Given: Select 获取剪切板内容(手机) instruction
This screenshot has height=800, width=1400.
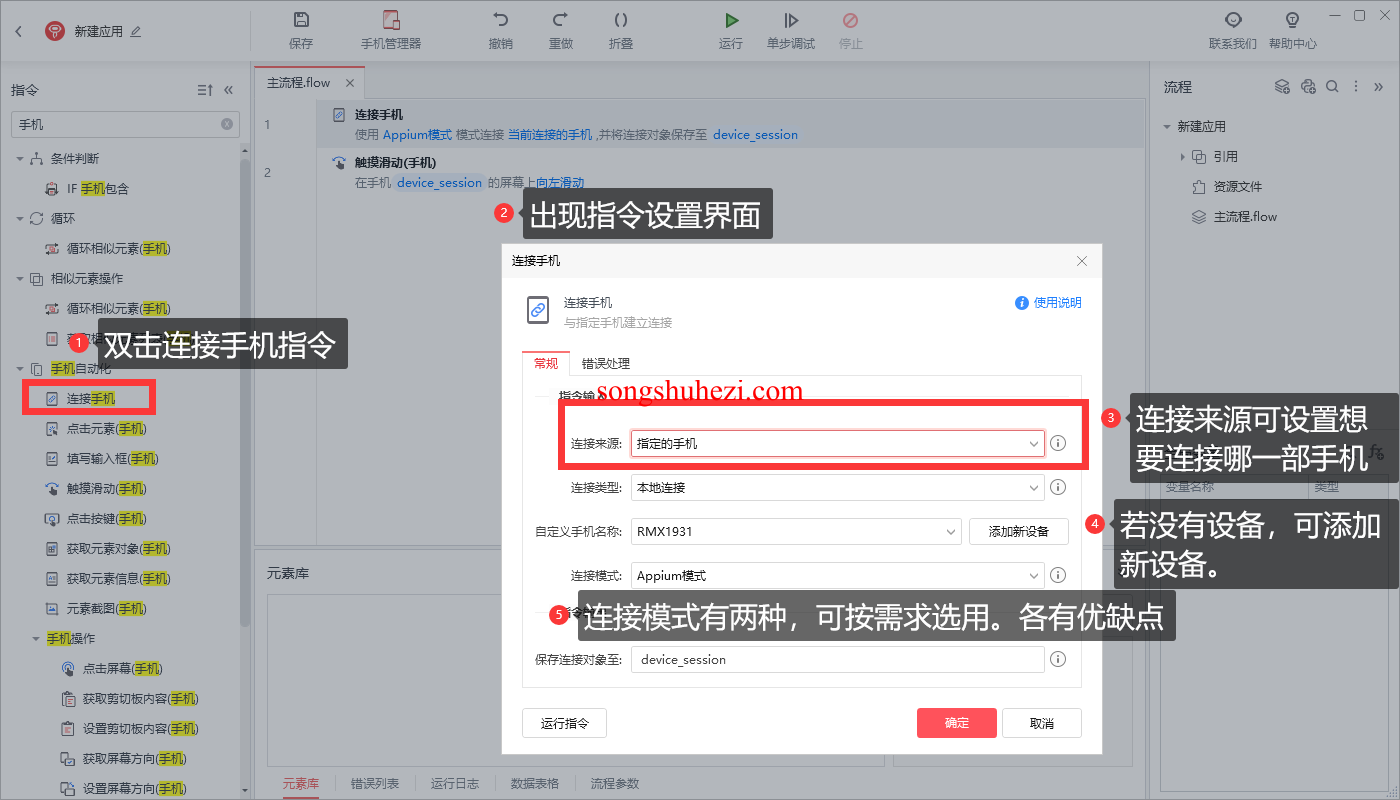Looking at the screenshot, I should (141, 698).
